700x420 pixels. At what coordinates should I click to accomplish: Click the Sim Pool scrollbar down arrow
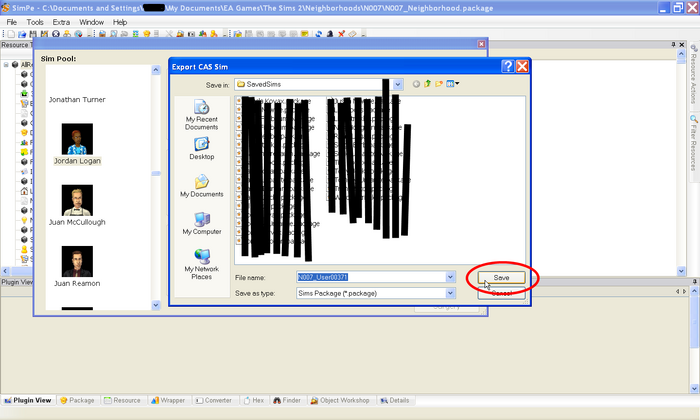(x=156, y=305)
